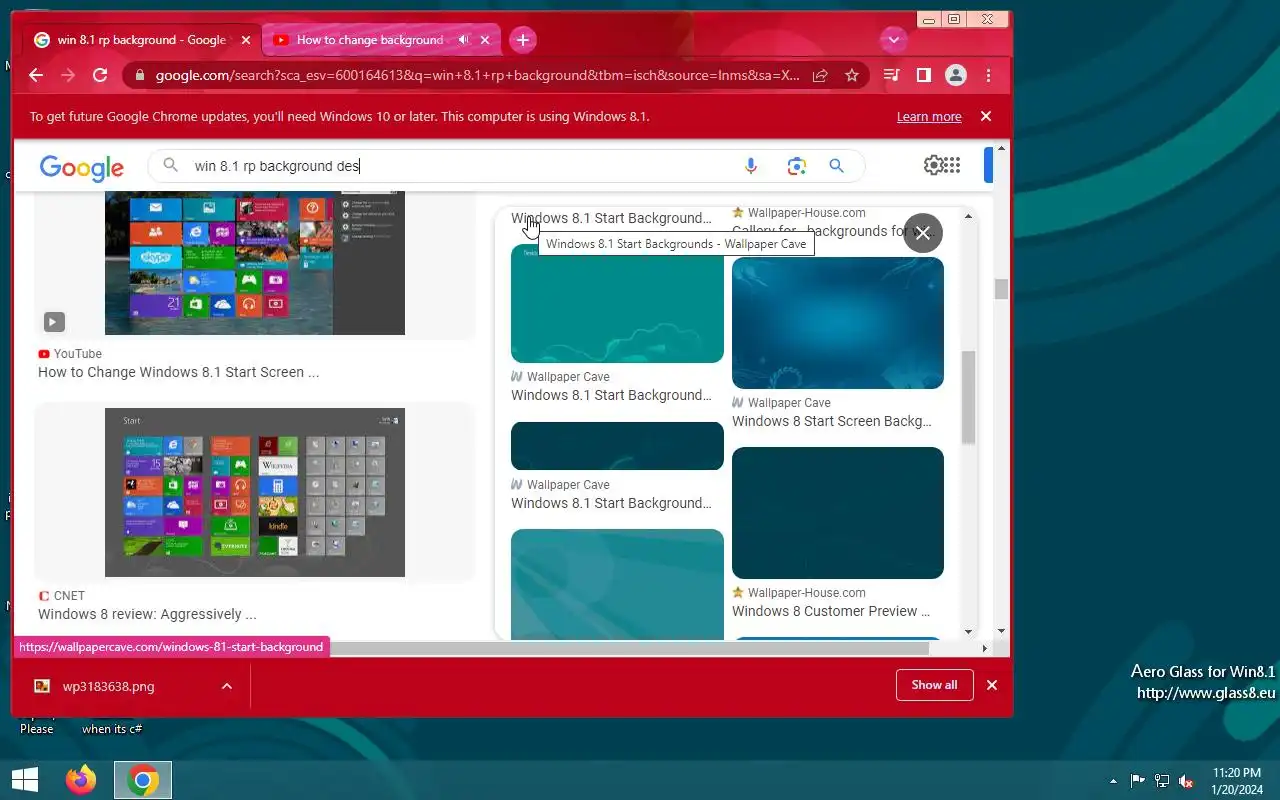
Task: Click the network icon in system tray
Action: (x=1162, y=781)
